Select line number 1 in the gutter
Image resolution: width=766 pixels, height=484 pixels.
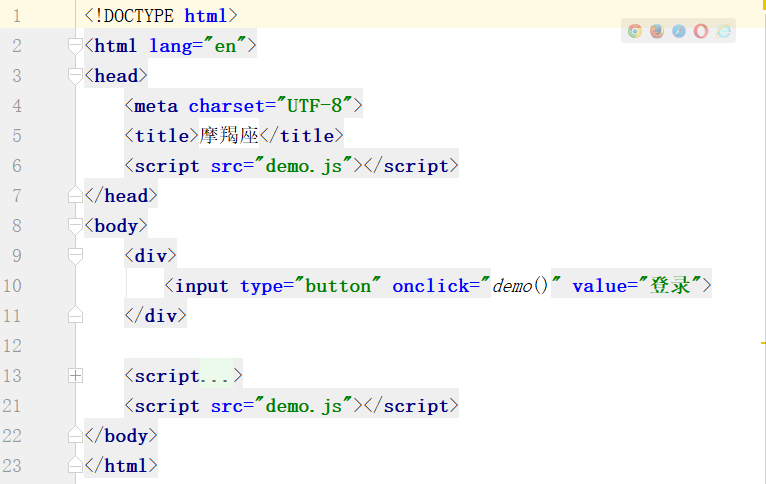coord(17,16)
